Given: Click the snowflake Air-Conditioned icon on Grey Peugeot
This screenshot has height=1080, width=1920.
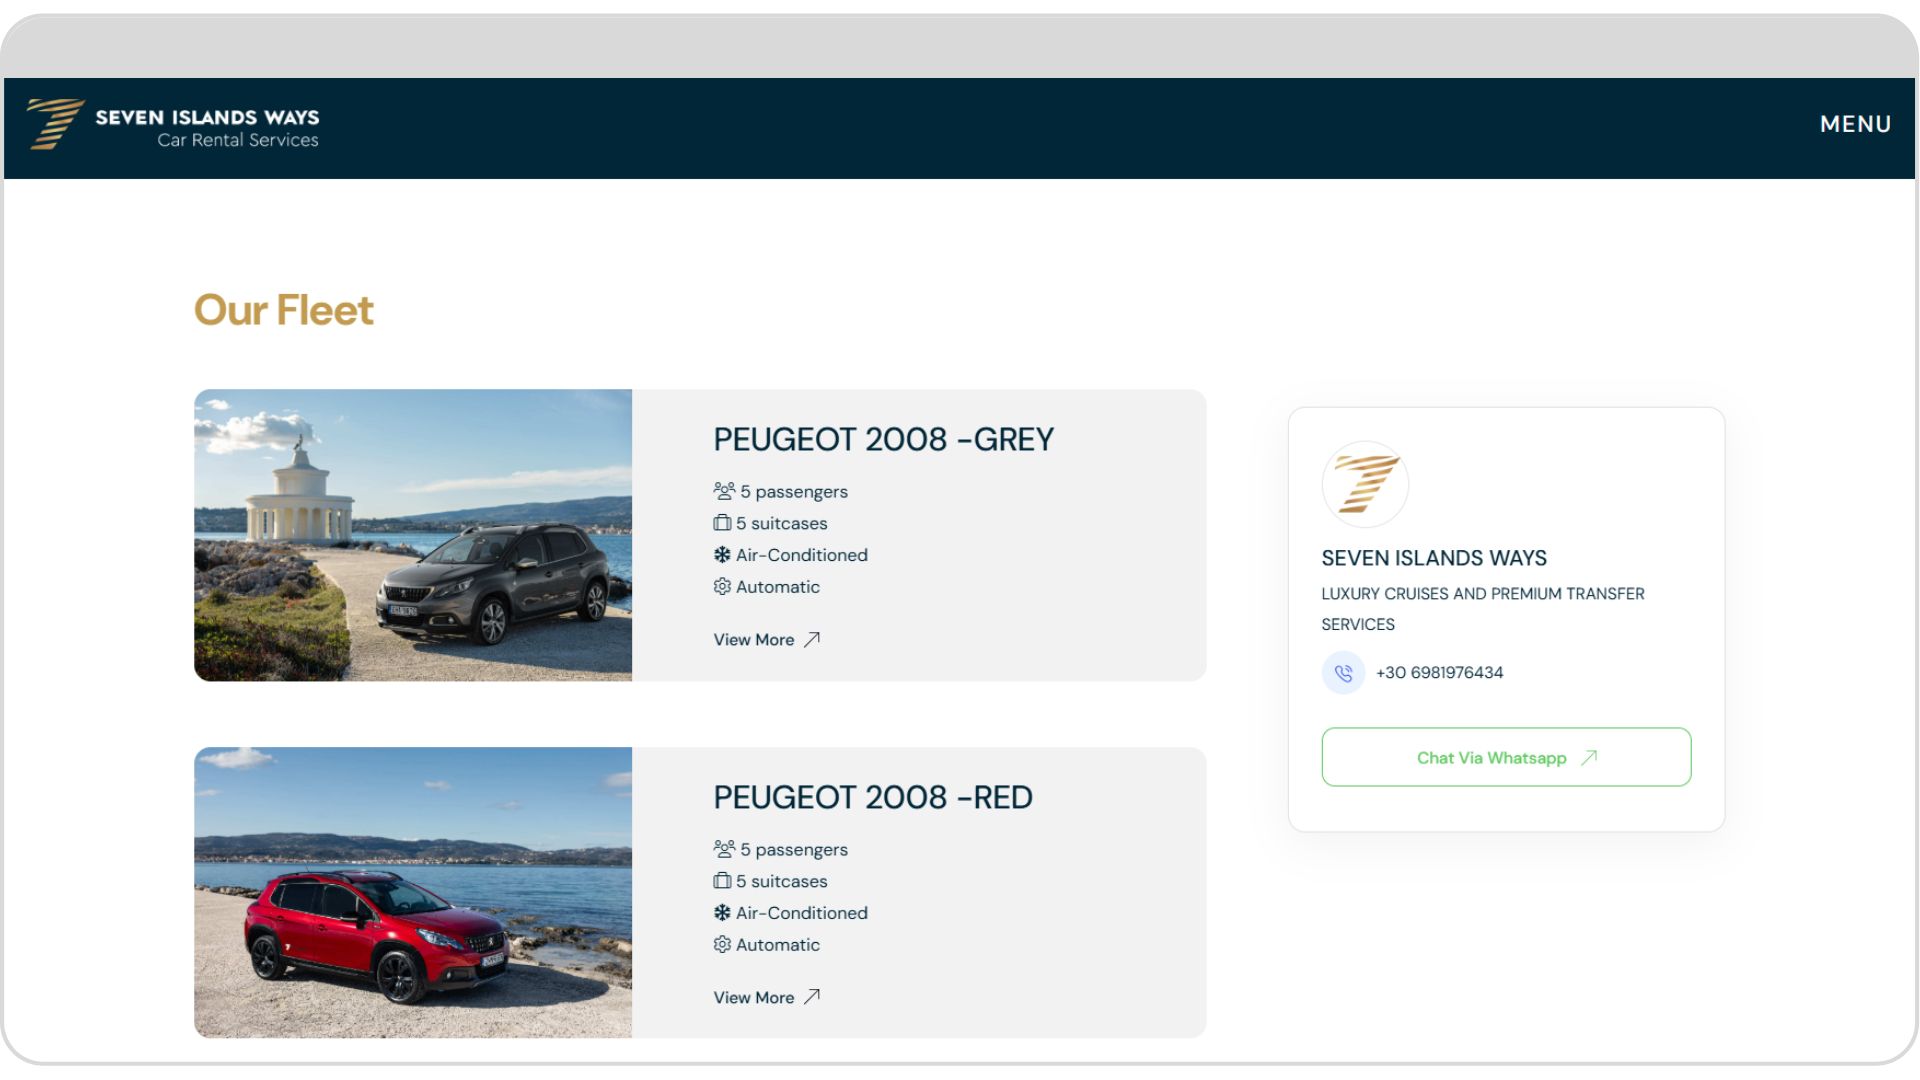Looking at the screenshot, I should coord(722,555).
